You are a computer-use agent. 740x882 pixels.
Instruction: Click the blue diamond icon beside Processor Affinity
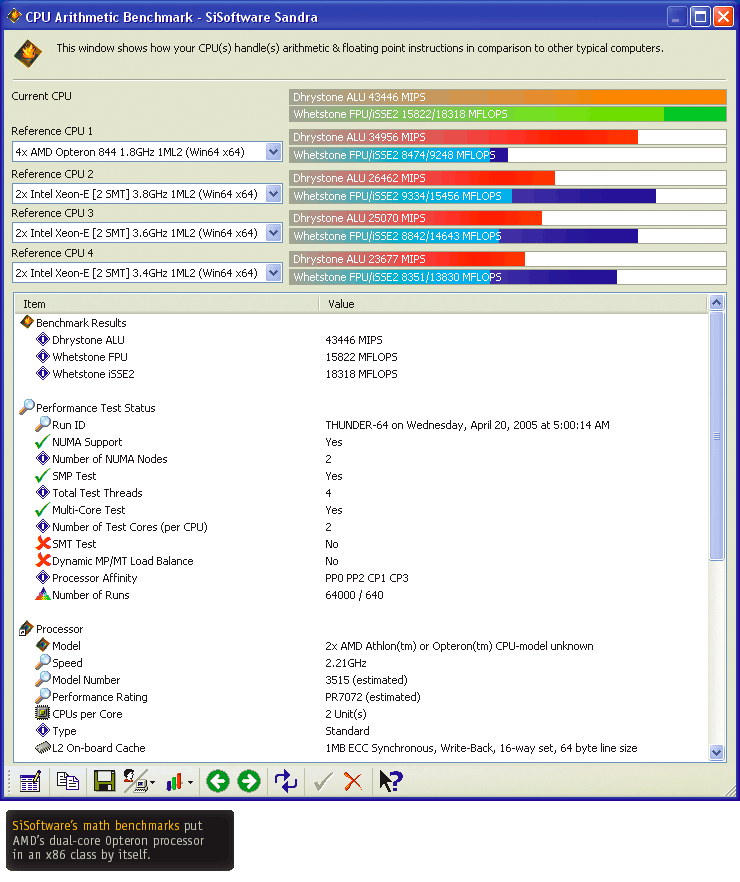(43, 577)
